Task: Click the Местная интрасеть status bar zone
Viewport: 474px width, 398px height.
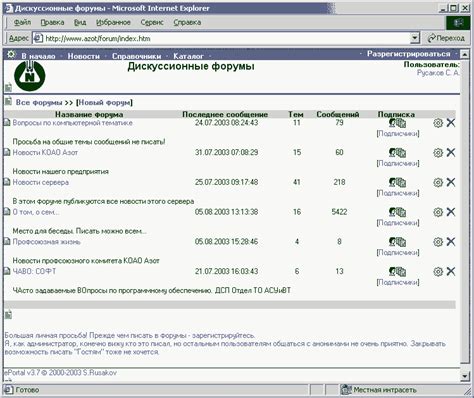Action: point(380,390)
